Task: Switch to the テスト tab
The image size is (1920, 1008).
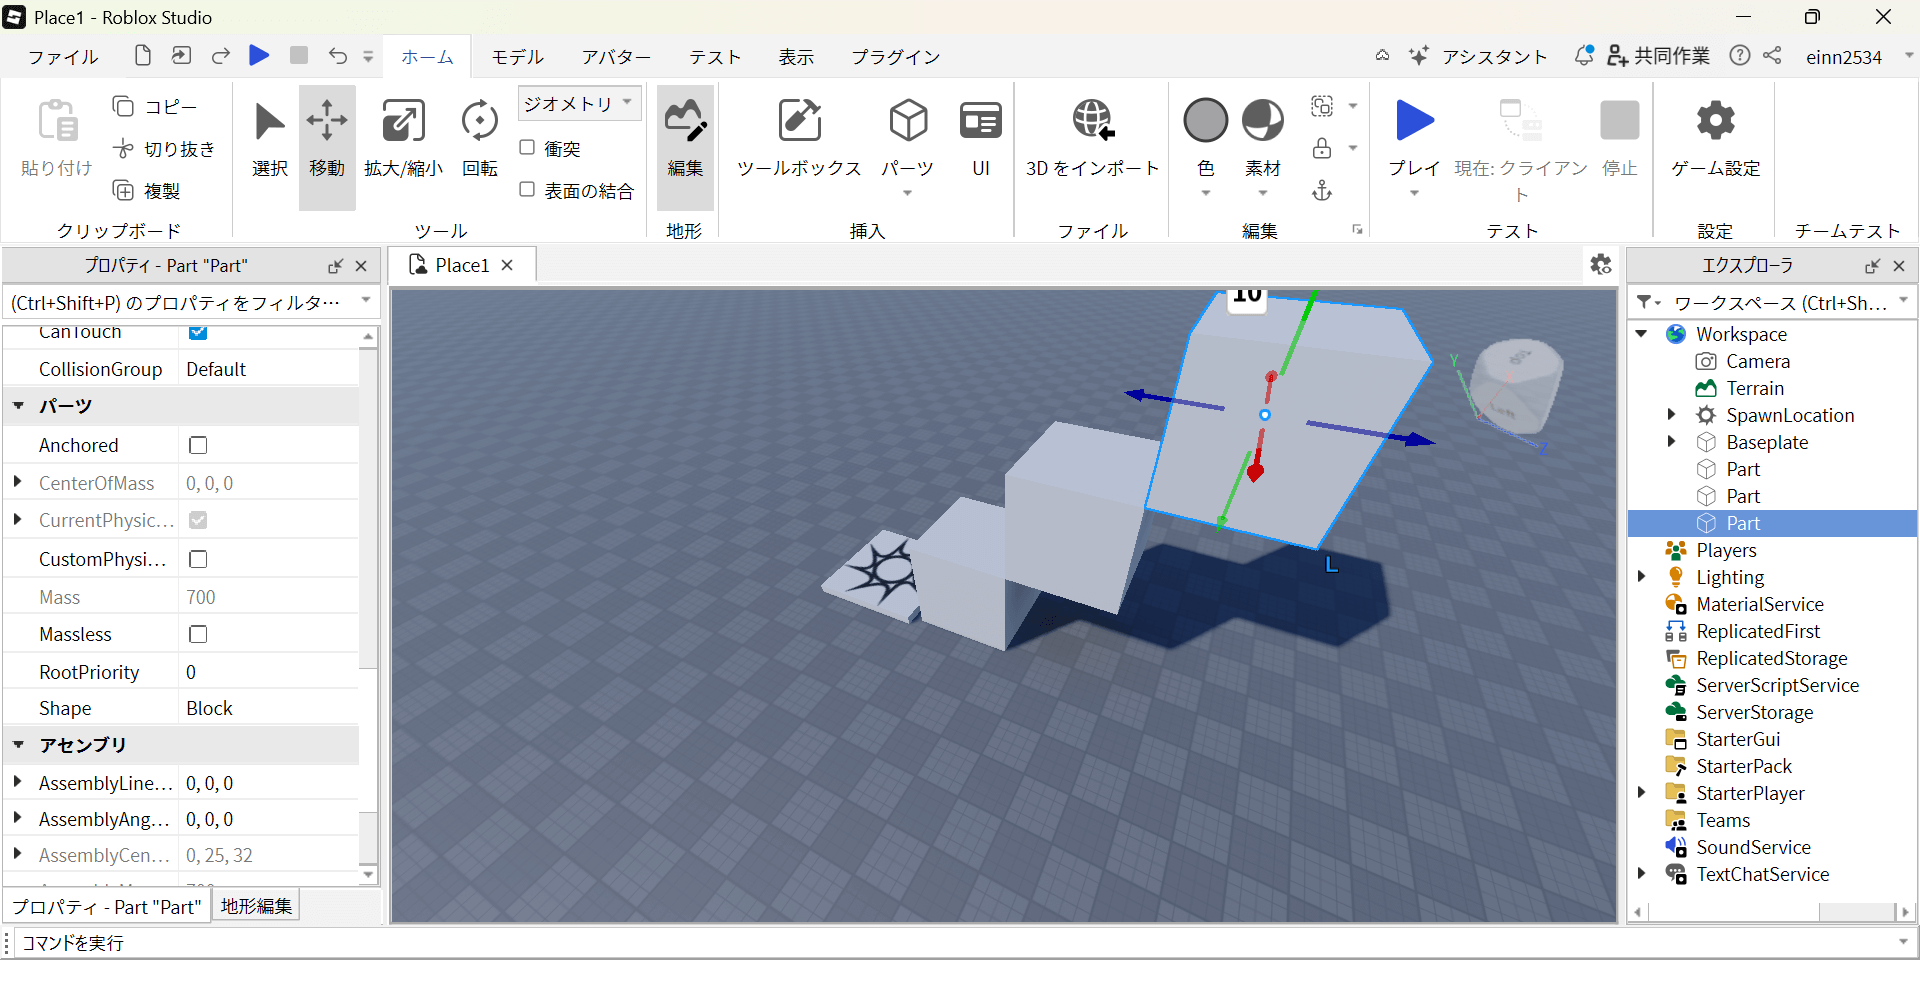Action: click(715, 57)
